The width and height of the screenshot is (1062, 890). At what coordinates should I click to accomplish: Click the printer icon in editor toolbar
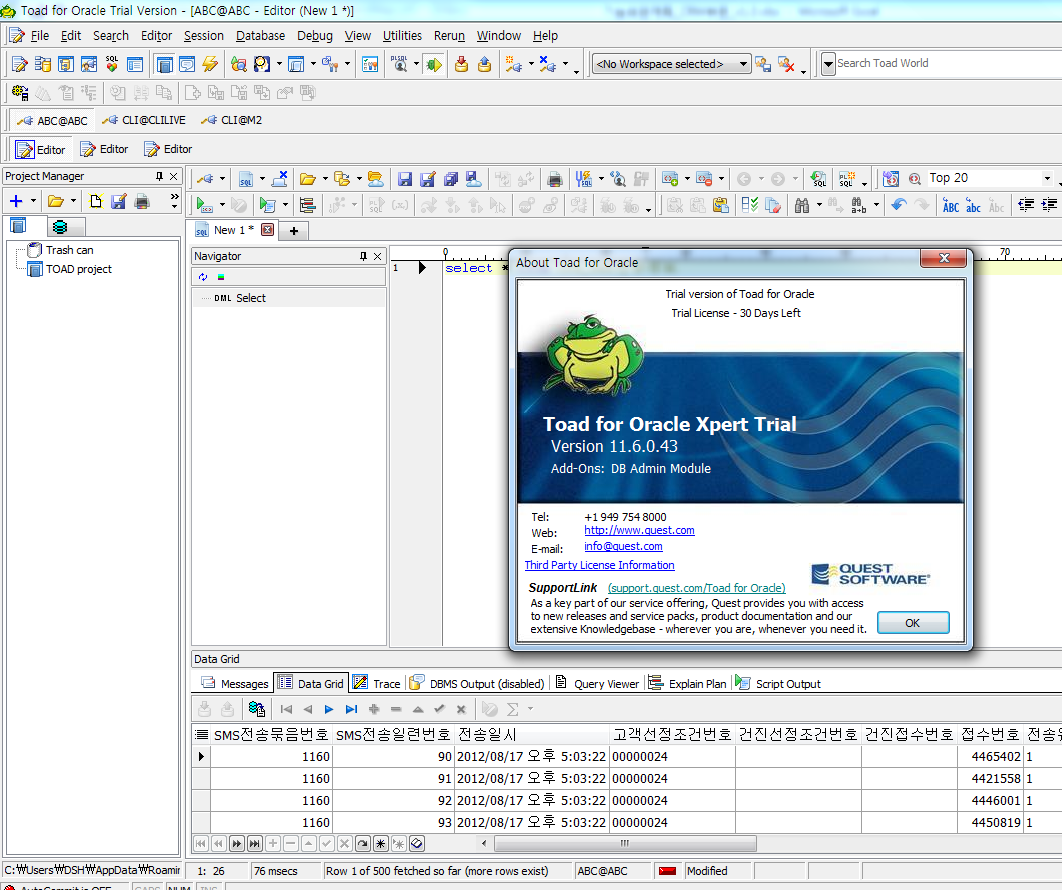click(x=555, y=179)
